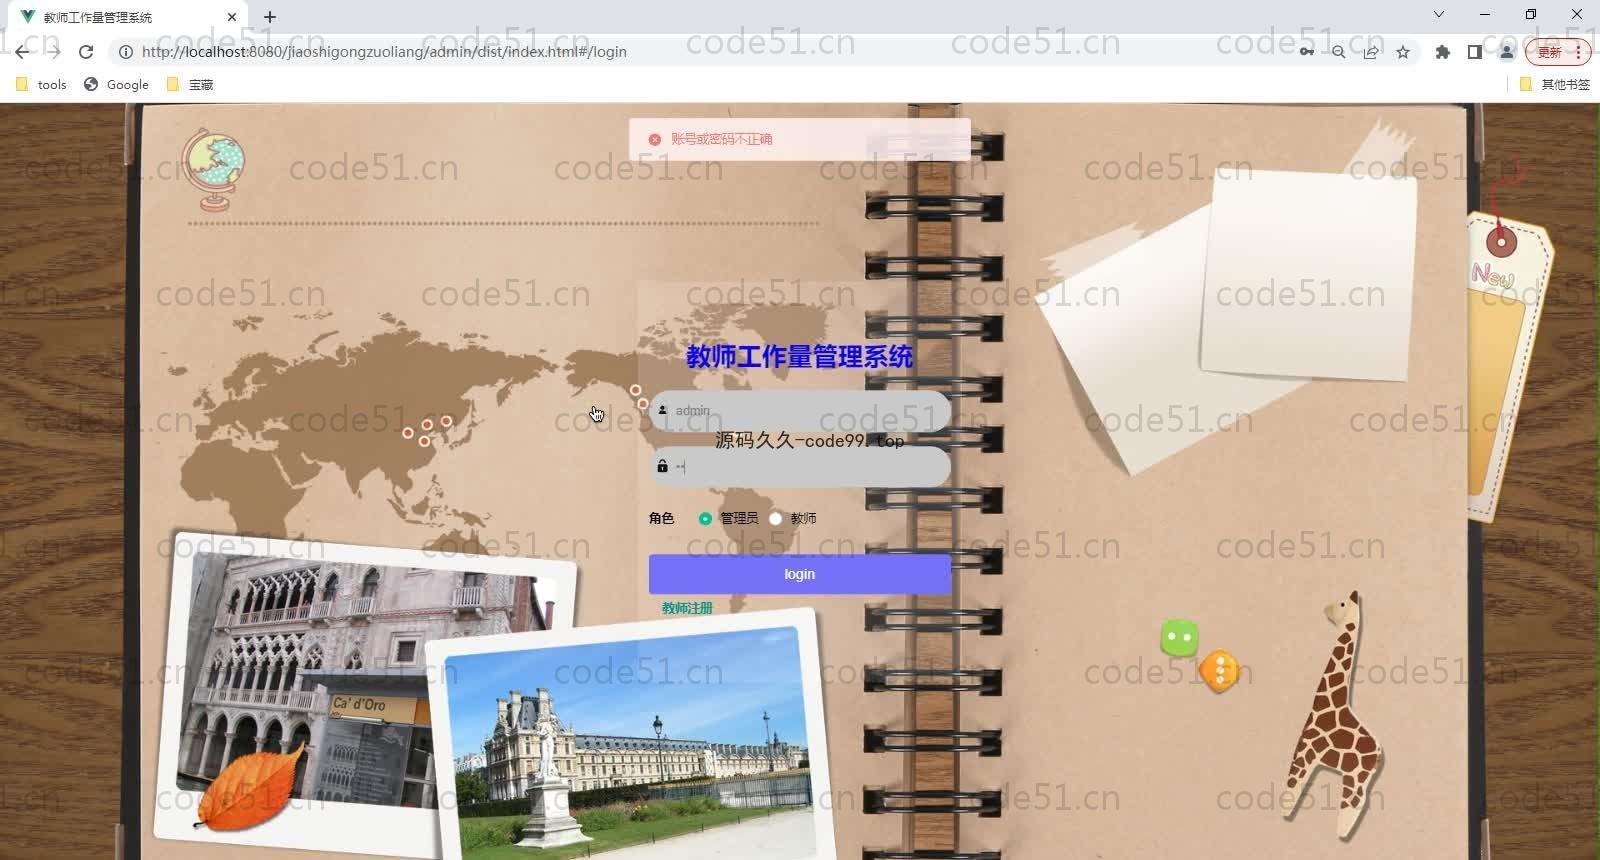1600x860 pixels.
Task: Click the admin username field
Action: click(800, 411)
